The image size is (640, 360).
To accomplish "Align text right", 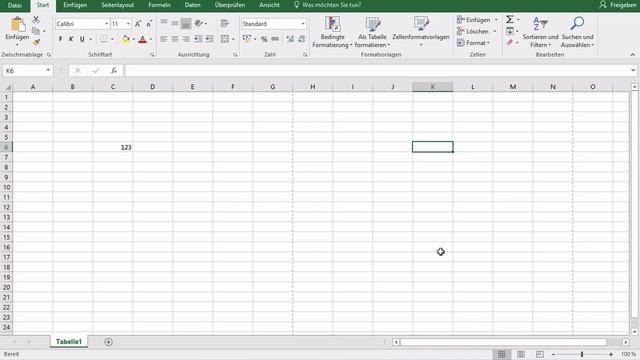I will pyautogui.click(x=186, y=39).
